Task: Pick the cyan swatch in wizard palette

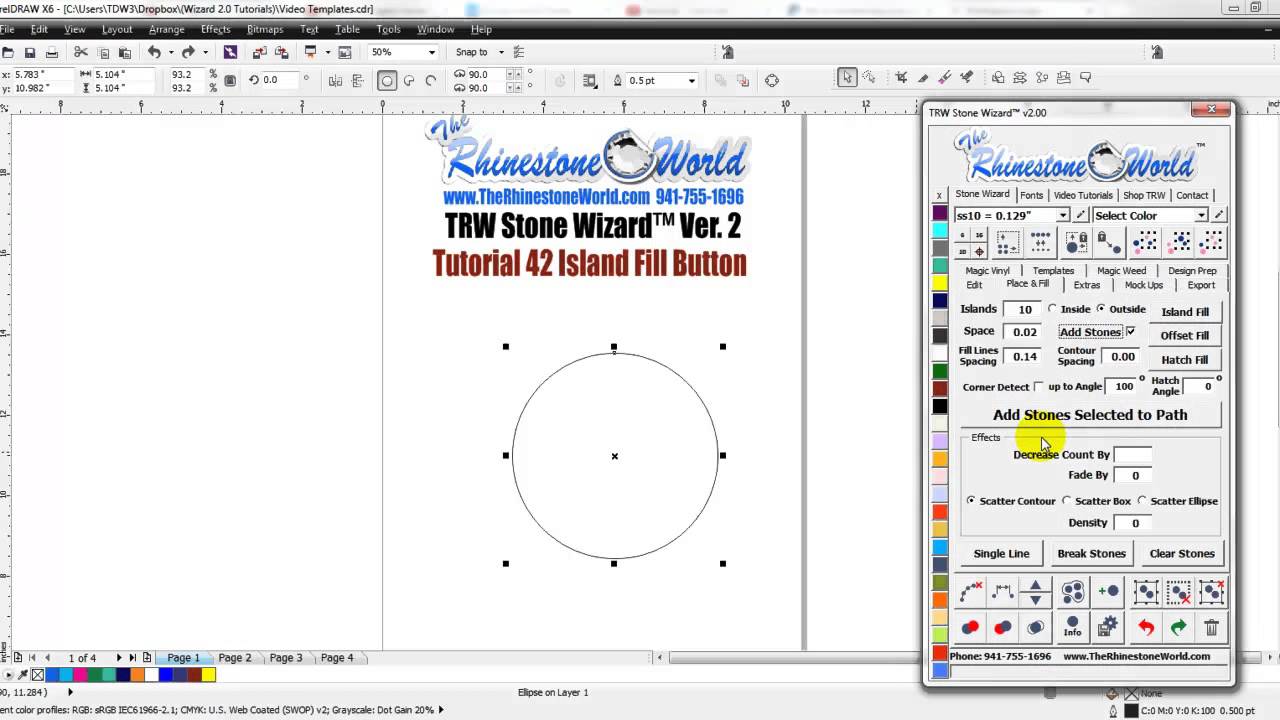Action: click(940, 231)
